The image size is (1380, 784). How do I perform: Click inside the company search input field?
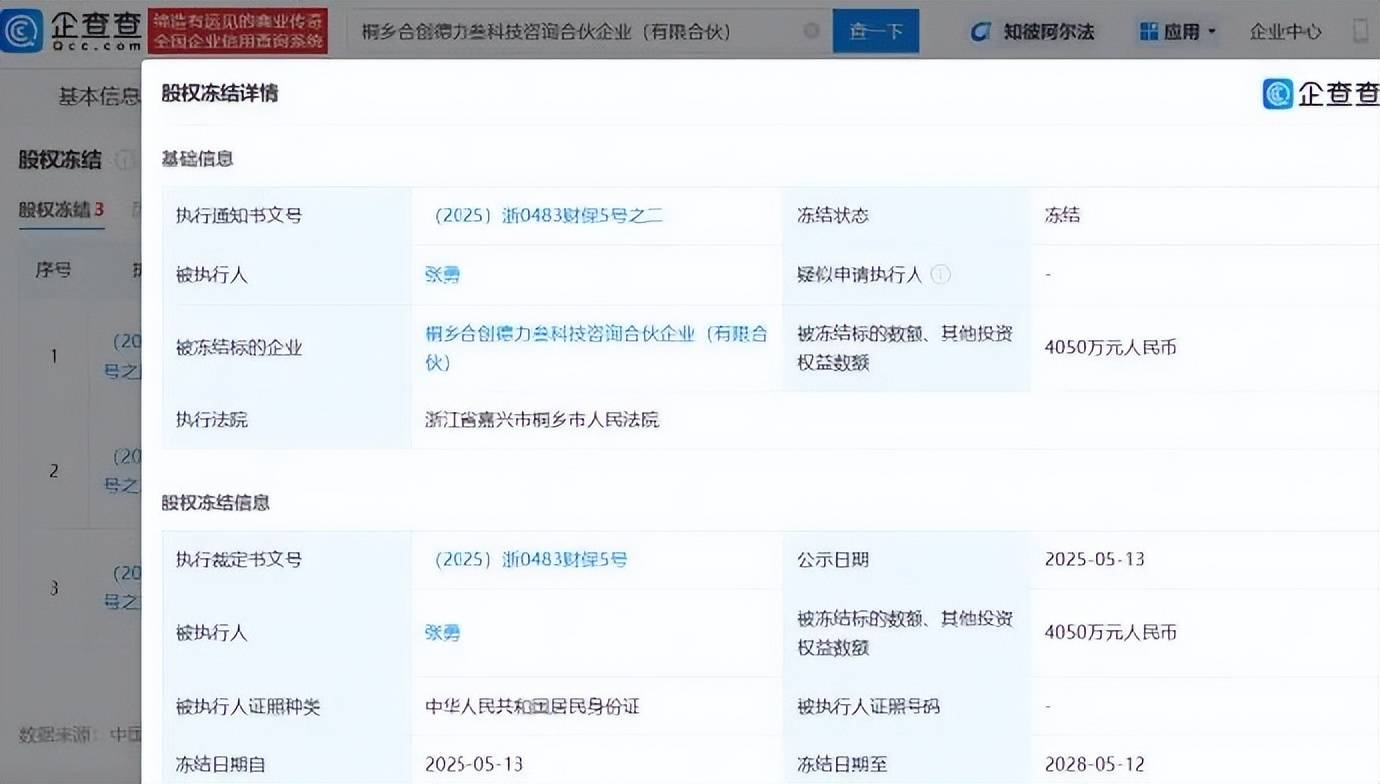[x=580, y=31]
